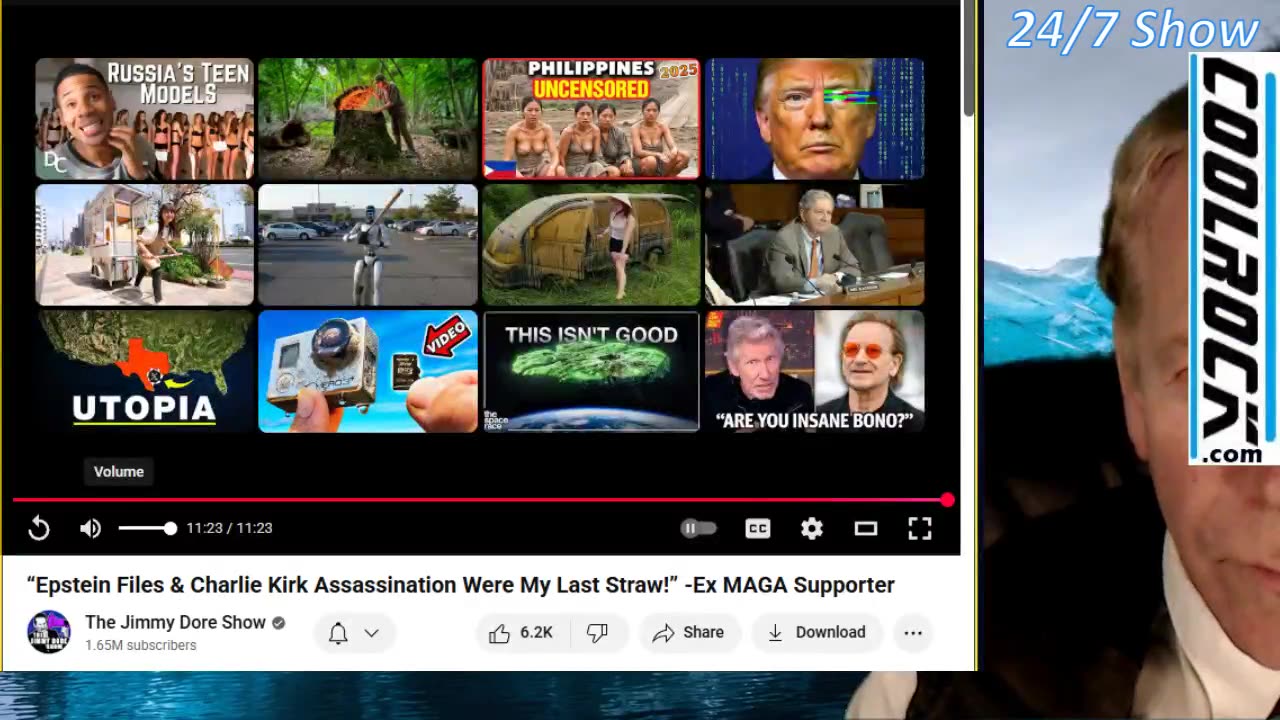Open the robot in parking lot video
The image size is (1280, 720).
coord(368,244)
